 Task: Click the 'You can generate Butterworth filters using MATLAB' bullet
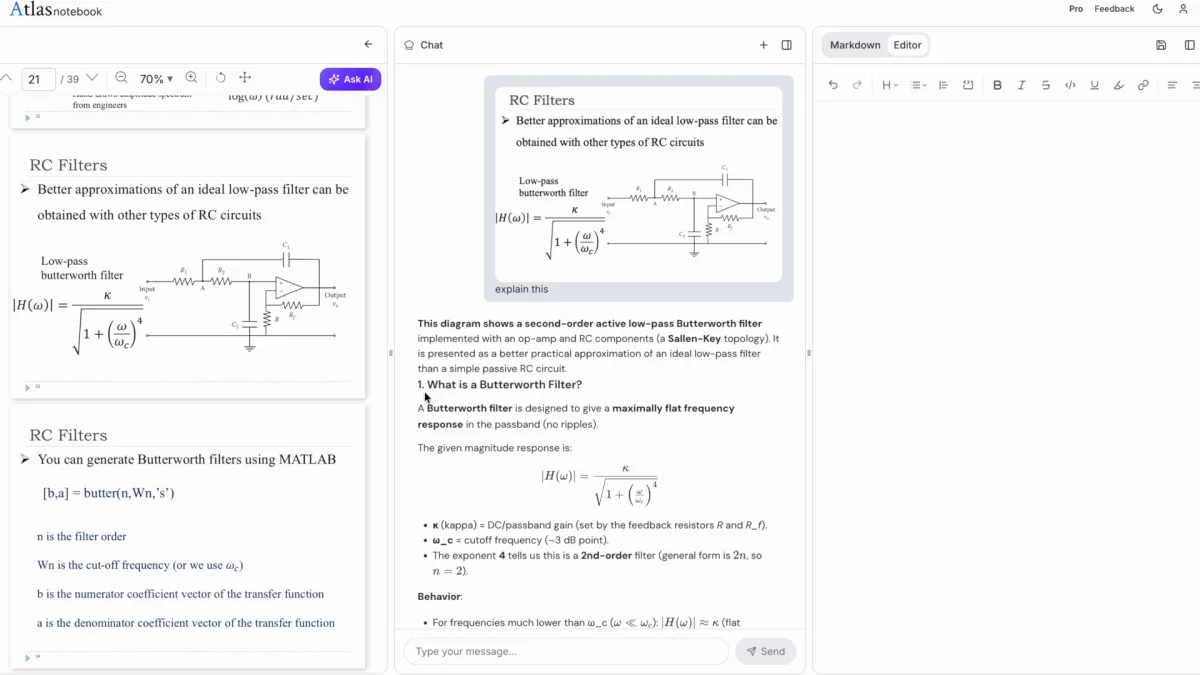(186, 460)
